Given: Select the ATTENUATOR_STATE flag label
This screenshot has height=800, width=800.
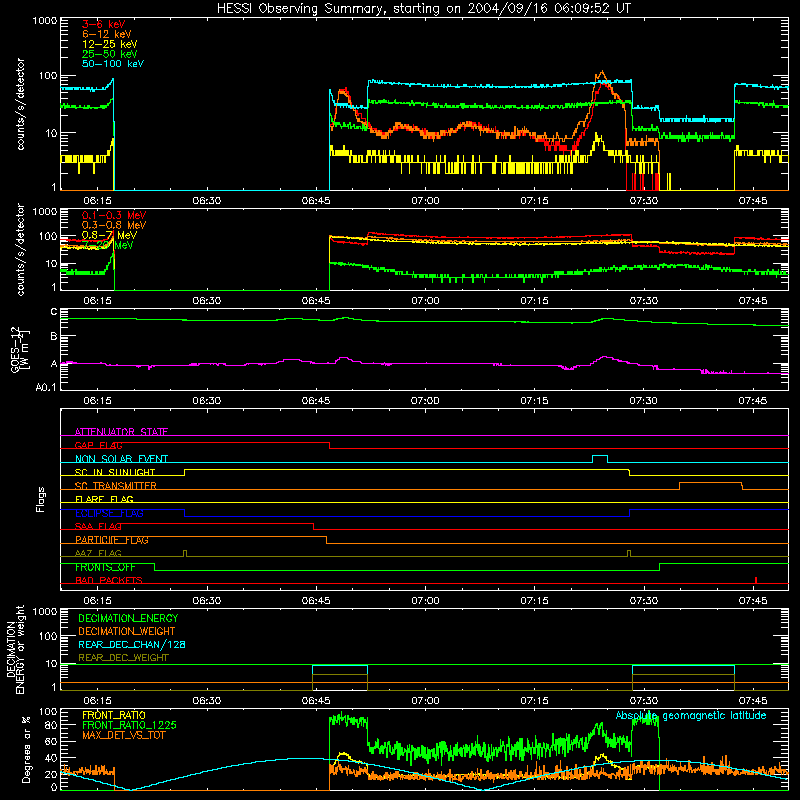Looking at the screenshot, I should click(121, 432).
